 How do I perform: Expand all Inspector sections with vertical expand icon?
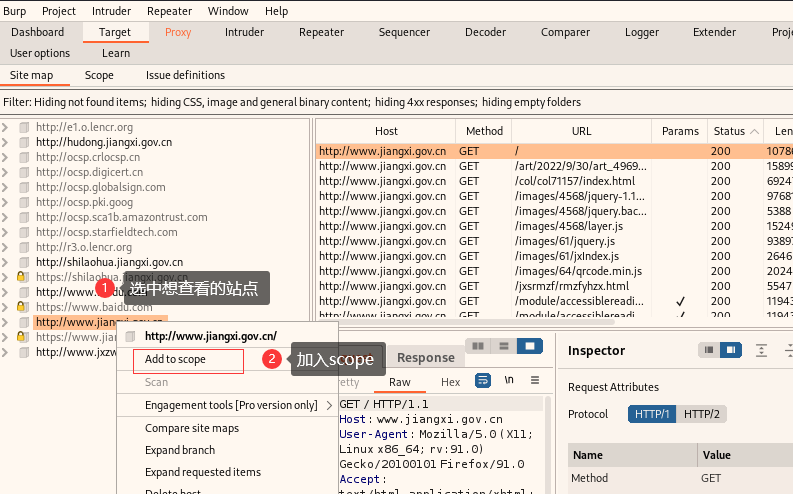coord(761,350)
